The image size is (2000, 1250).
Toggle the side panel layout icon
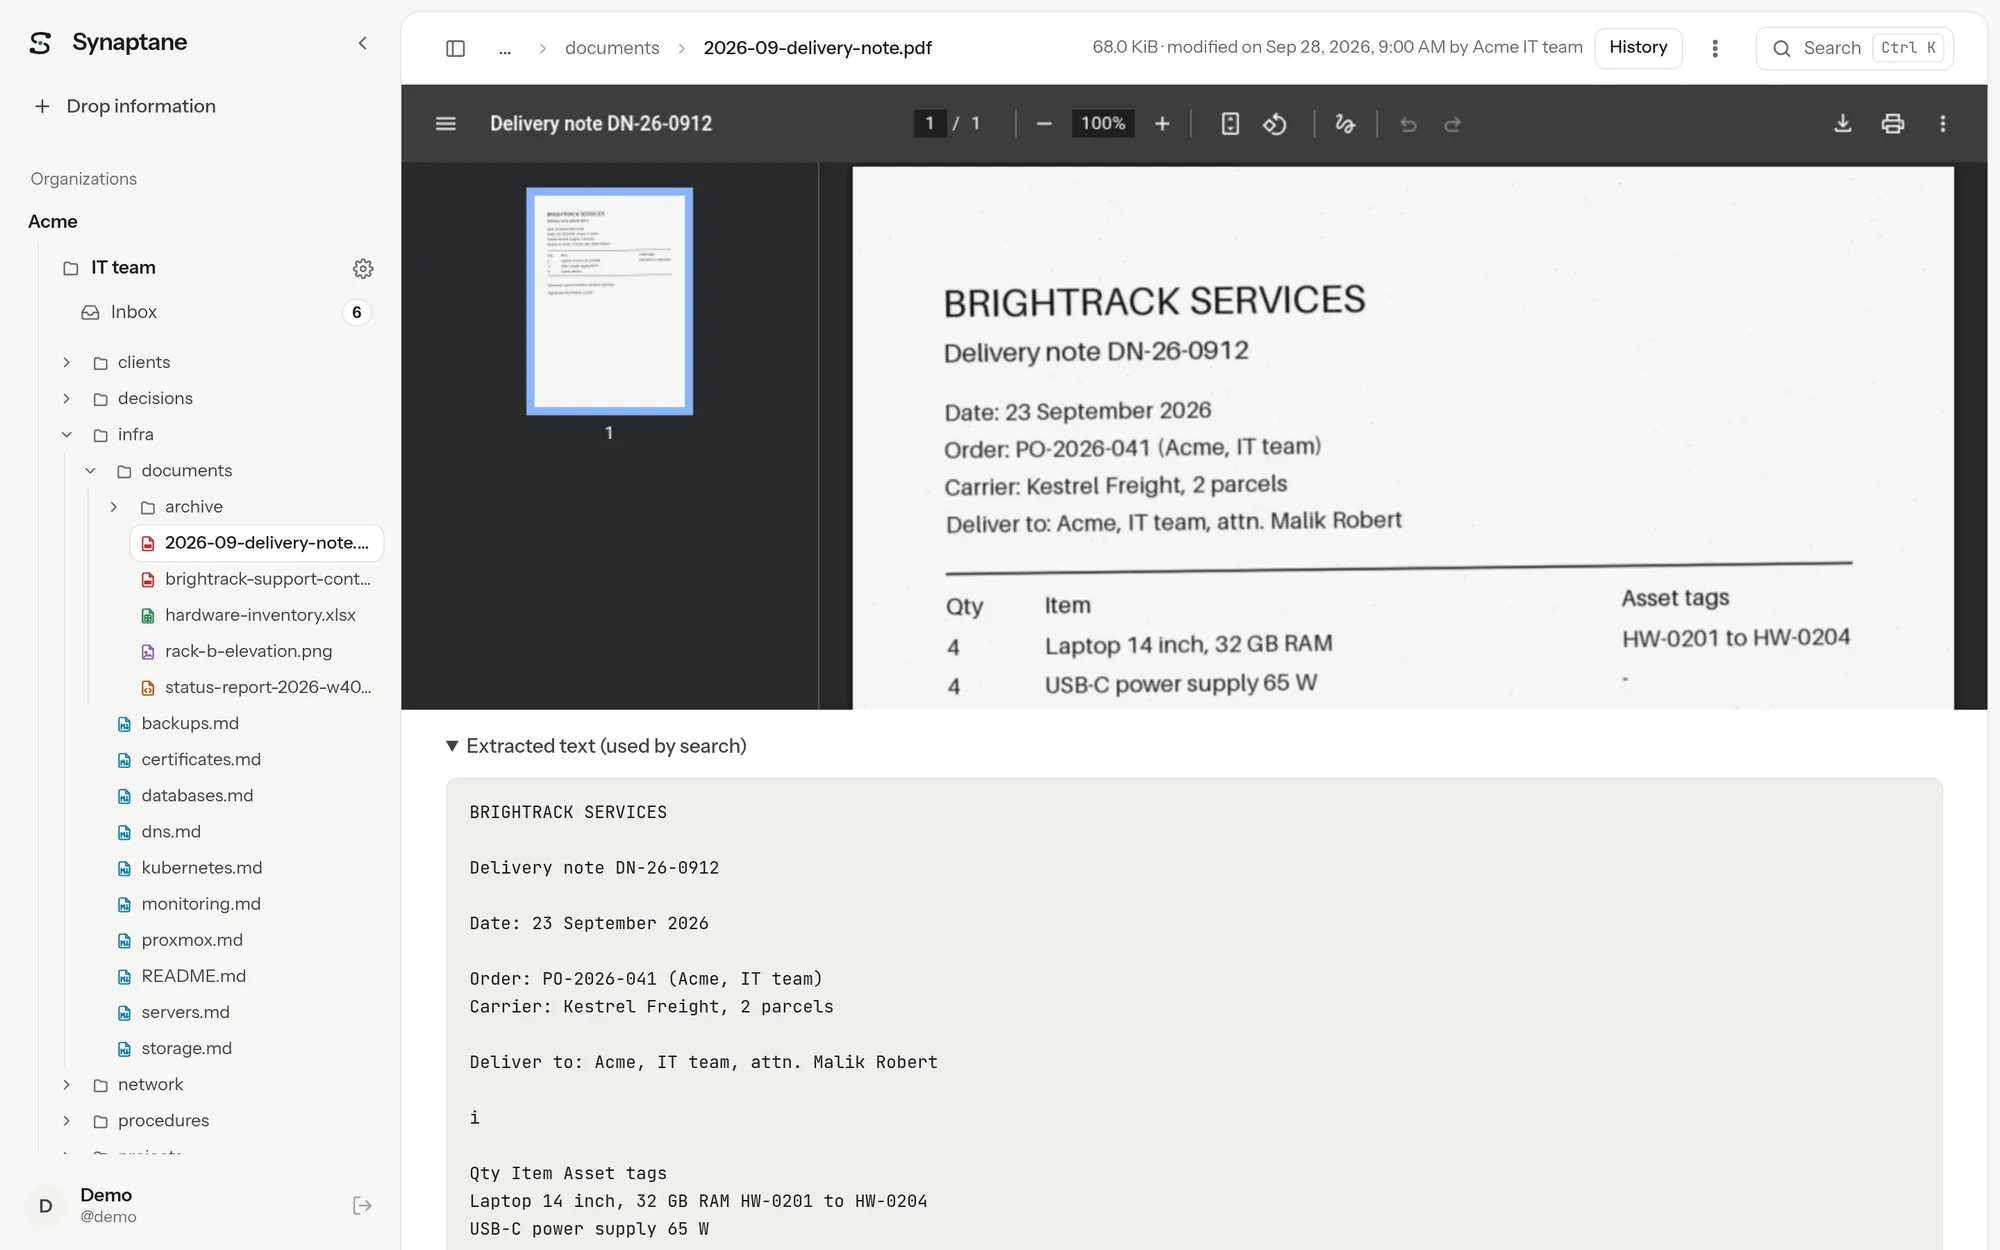[x=455, y=48]
